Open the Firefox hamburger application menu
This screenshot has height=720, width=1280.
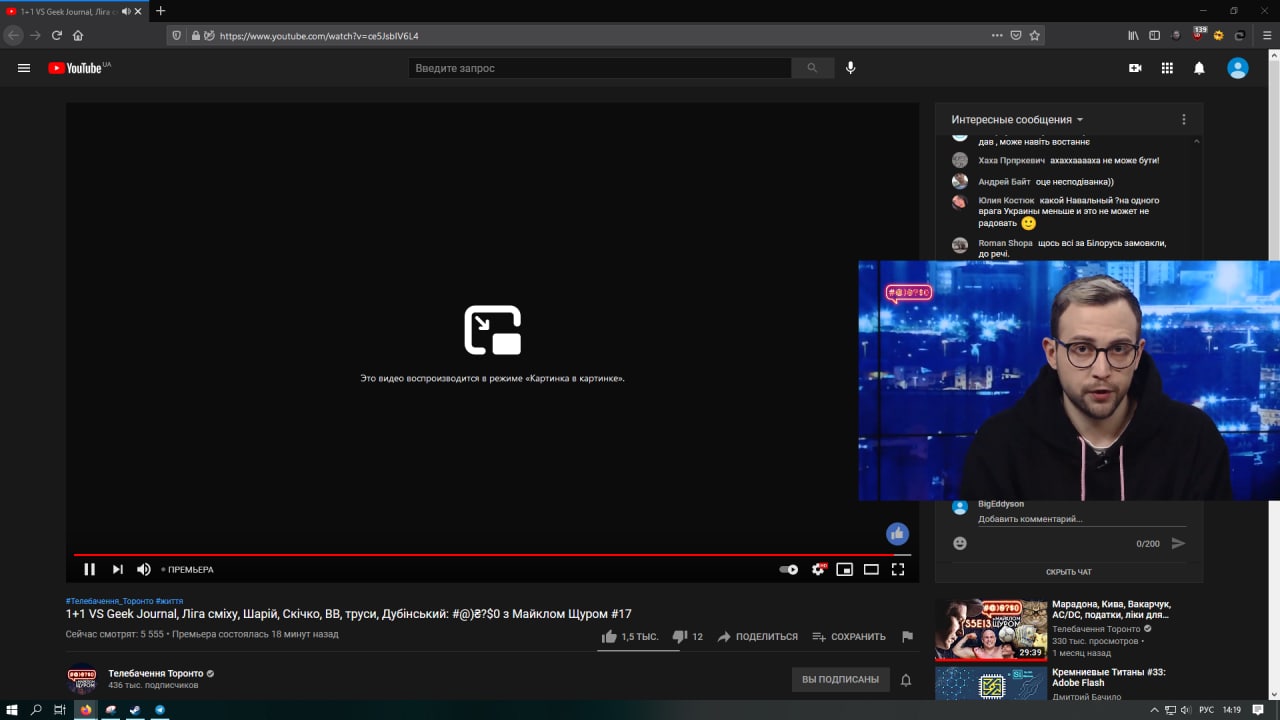(1267, 35)
